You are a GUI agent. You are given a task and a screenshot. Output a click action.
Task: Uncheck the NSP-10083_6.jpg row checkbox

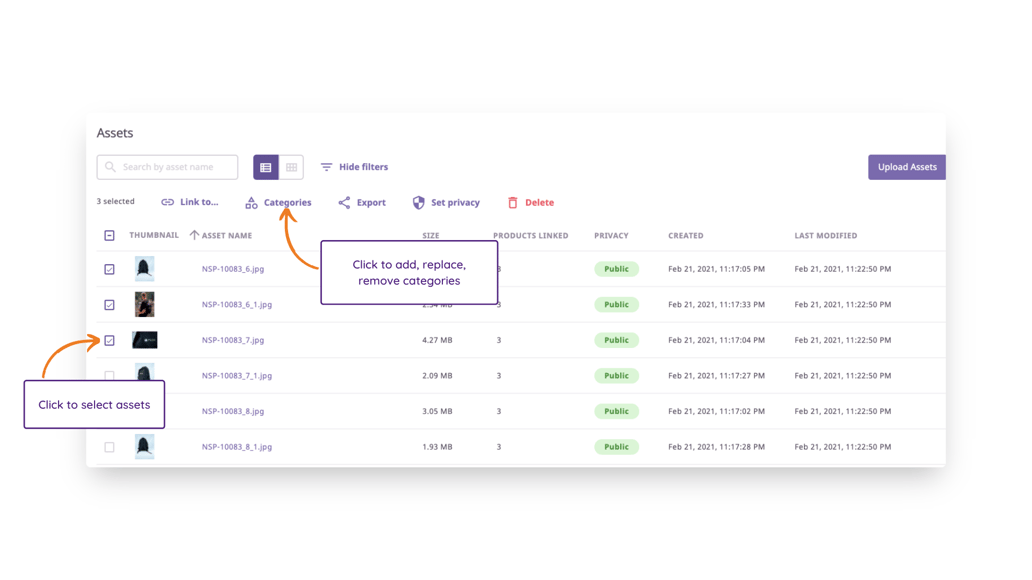(x=110, y=269)
